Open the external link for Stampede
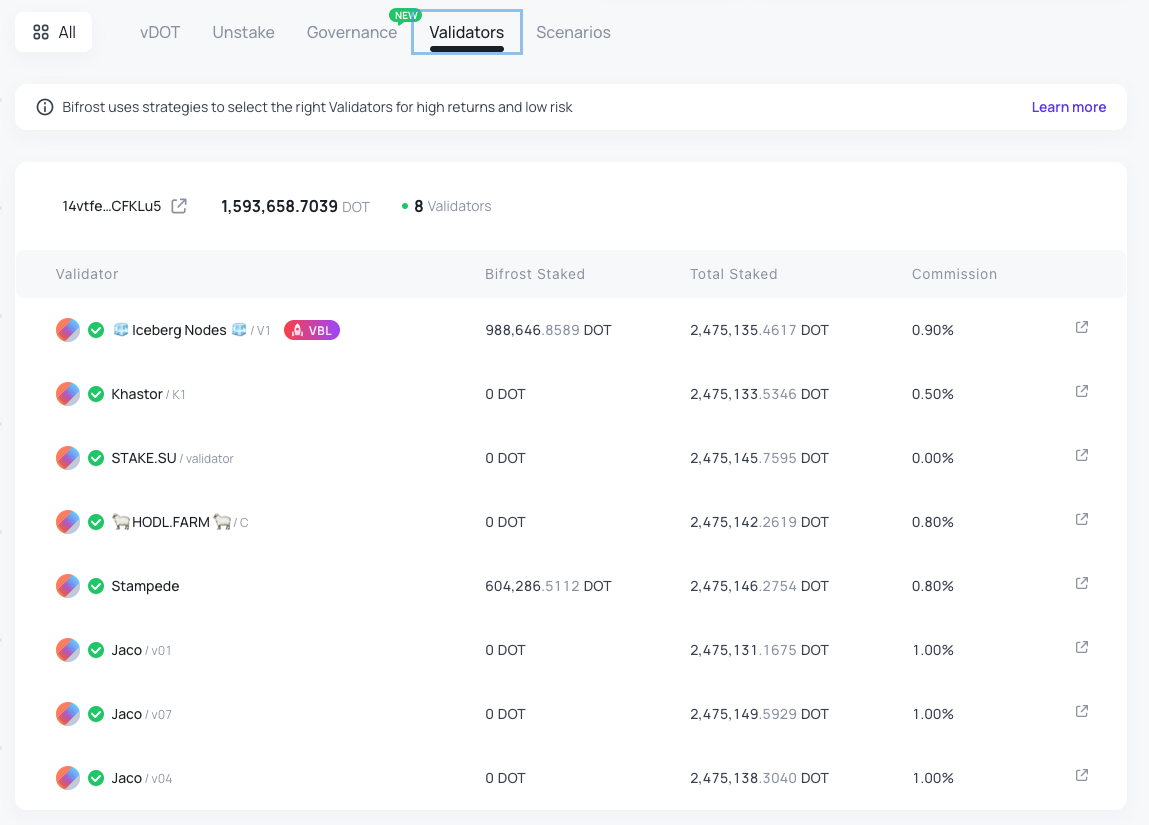 [1082, 583]
